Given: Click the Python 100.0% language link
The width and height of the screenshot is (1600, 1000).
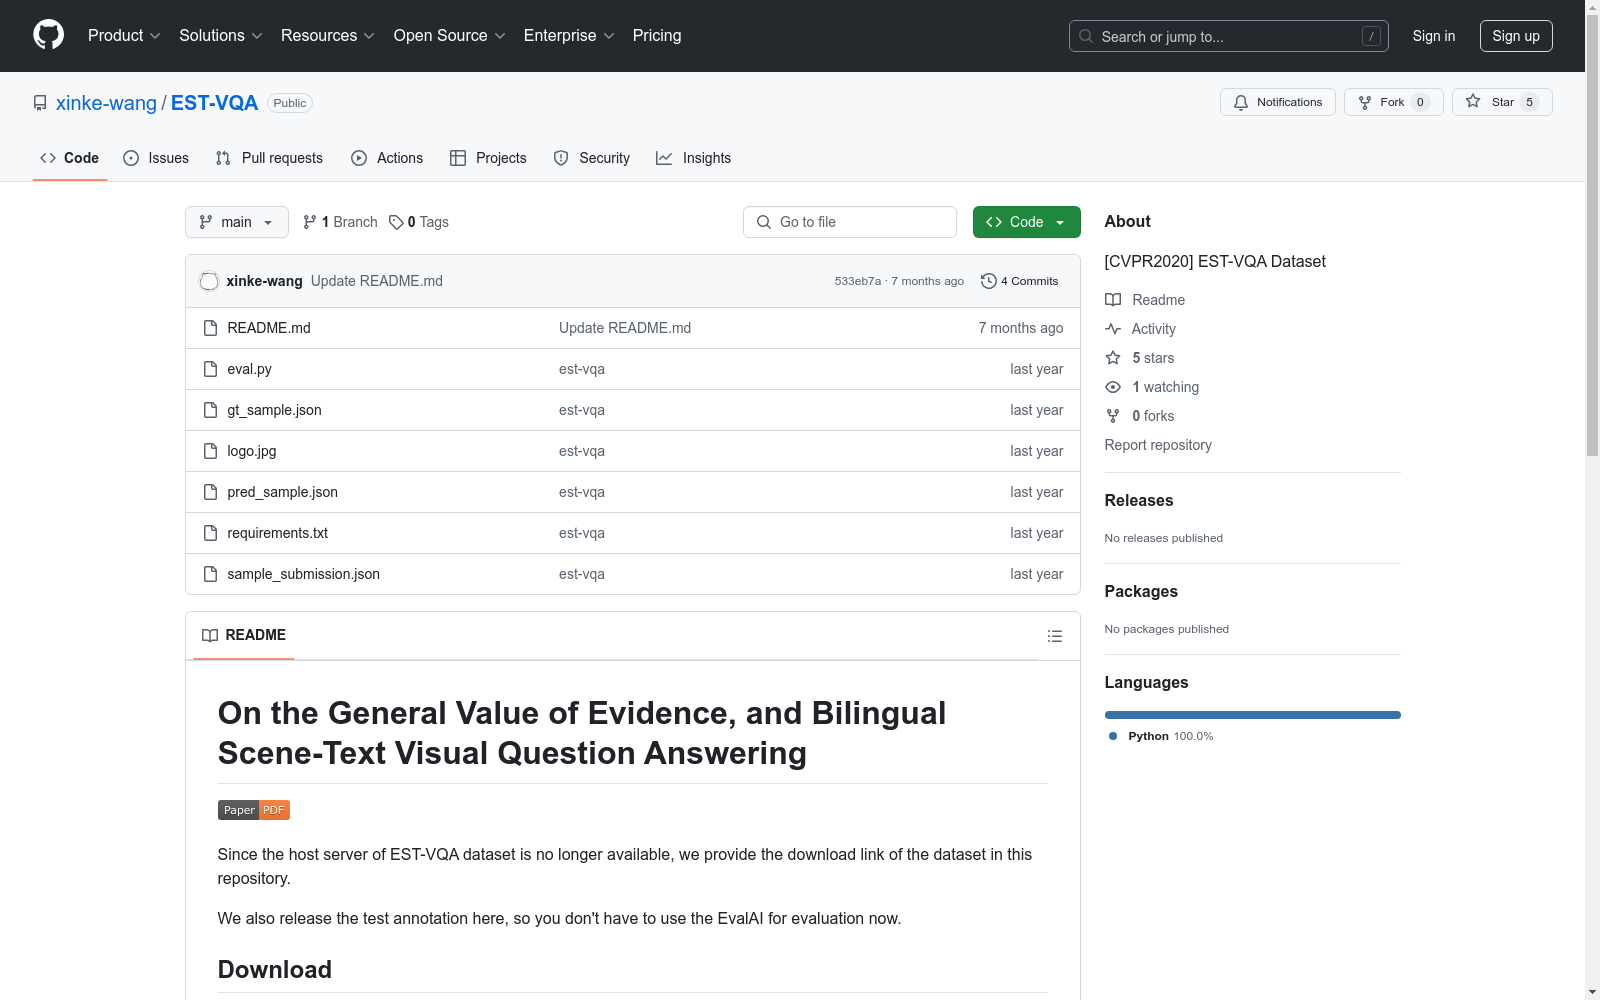Looking at the screenshot, I should [x=1161, y=736].
